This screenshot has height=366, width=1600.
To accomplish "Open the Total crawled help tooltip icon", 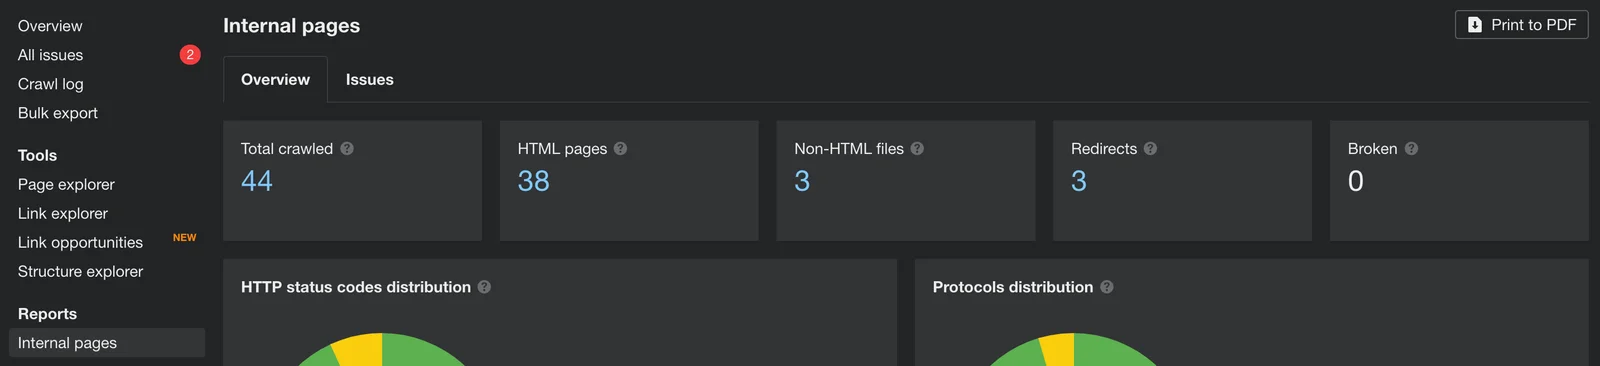I will point(347,148).
